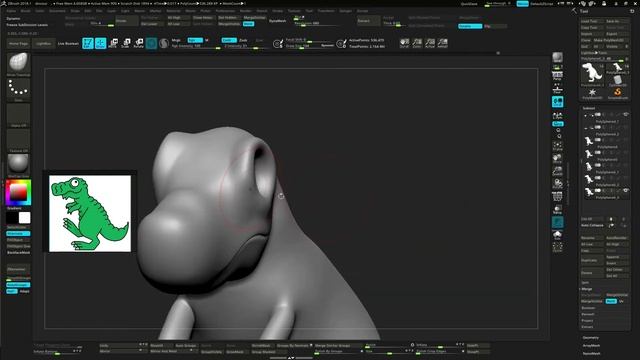Toggle Mrgb channel button
Screen dimensions: 640x360
point(176,40)
